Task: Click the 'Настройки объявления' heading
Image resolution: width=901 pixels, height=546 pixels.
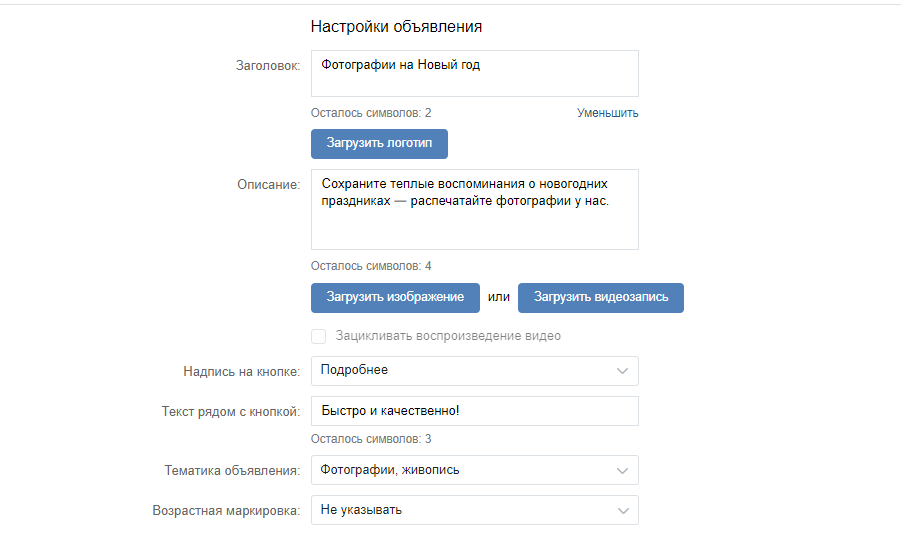Action: [396, 27]
